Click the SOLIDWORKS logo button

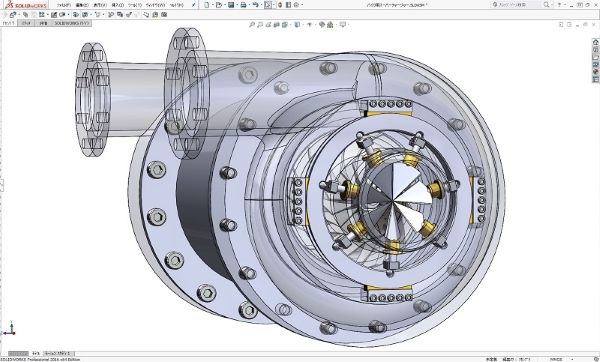coord(26,5)
